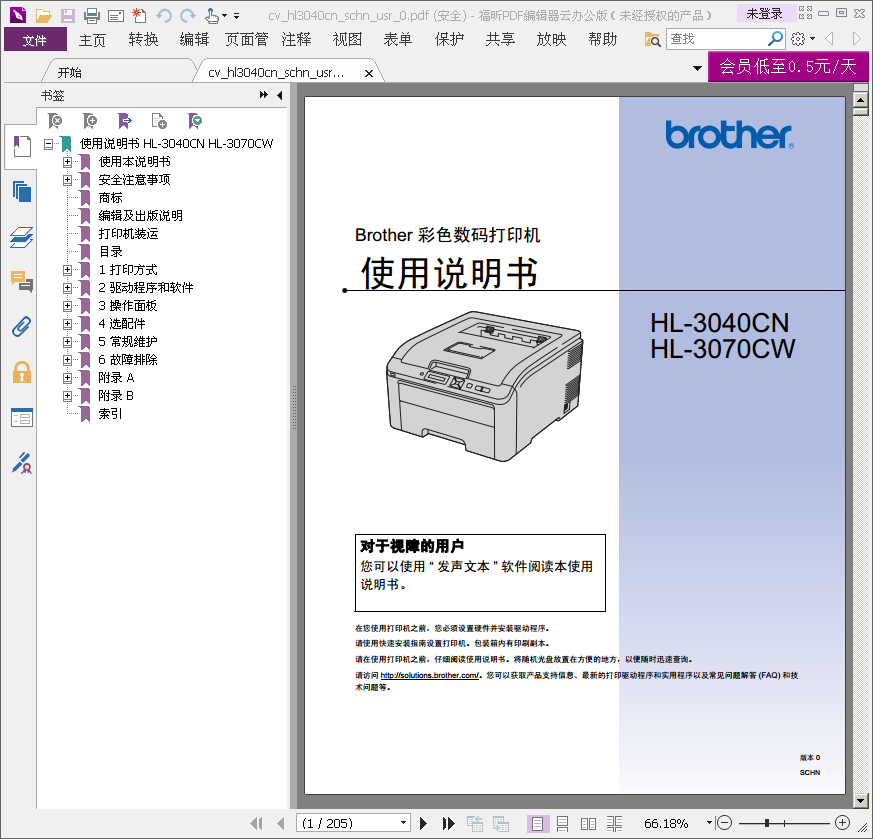
Task: Collapse the bookmarks panel with left triangle
Action: coord(279,95)
